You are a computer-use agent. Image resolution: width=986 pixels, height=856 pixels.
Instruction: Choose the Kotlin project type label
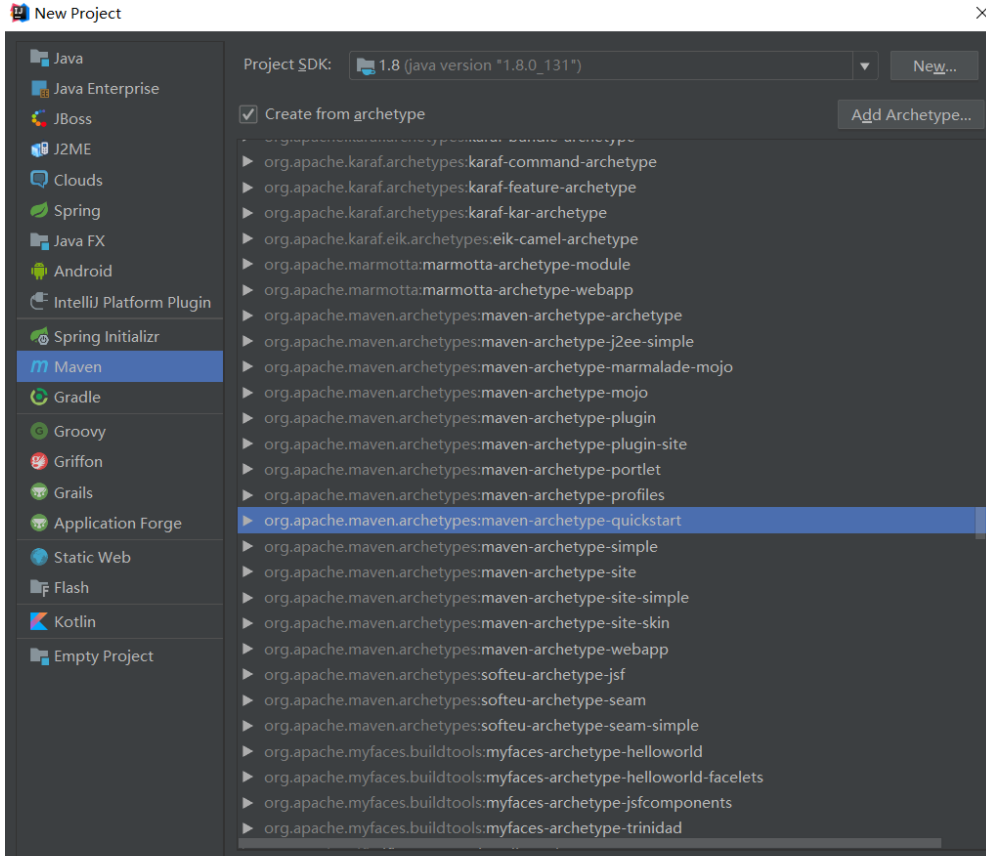point(75,621)
